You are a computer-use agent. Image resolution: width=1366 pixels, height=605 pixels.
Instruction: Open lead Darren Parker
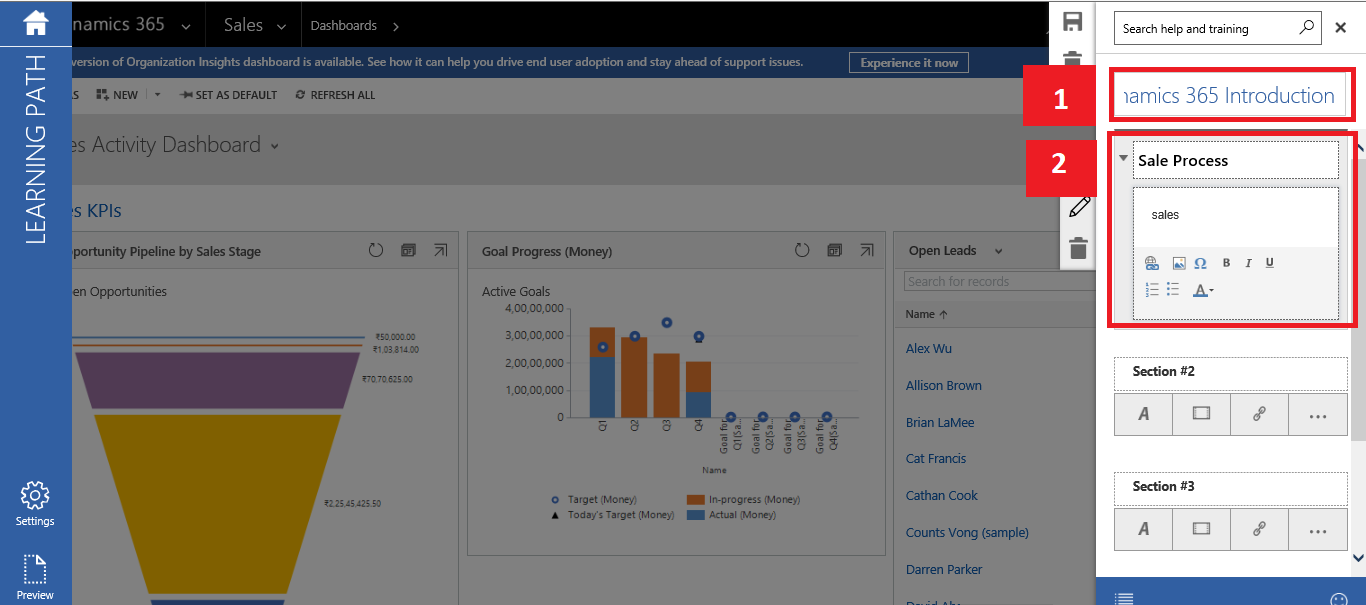[944, 570]
